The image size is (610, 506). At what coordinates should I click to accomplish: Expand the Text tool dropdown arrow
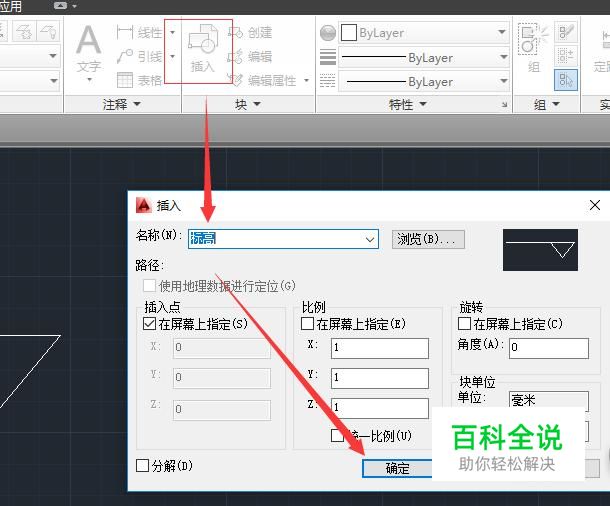point(89,80)
